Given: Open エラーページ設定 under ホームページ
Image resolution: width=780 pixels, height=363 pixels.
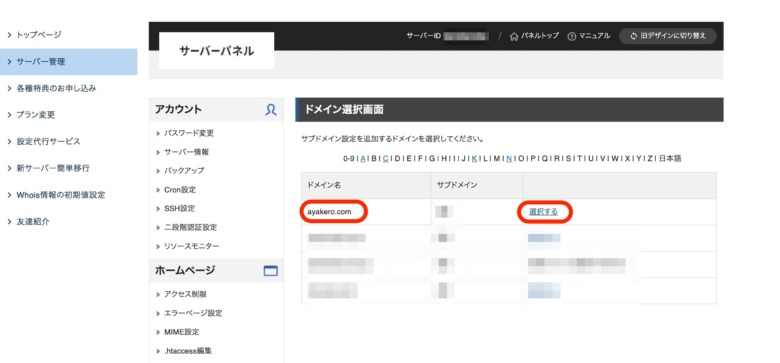Looking at the screenshot, I should point(193,313).
